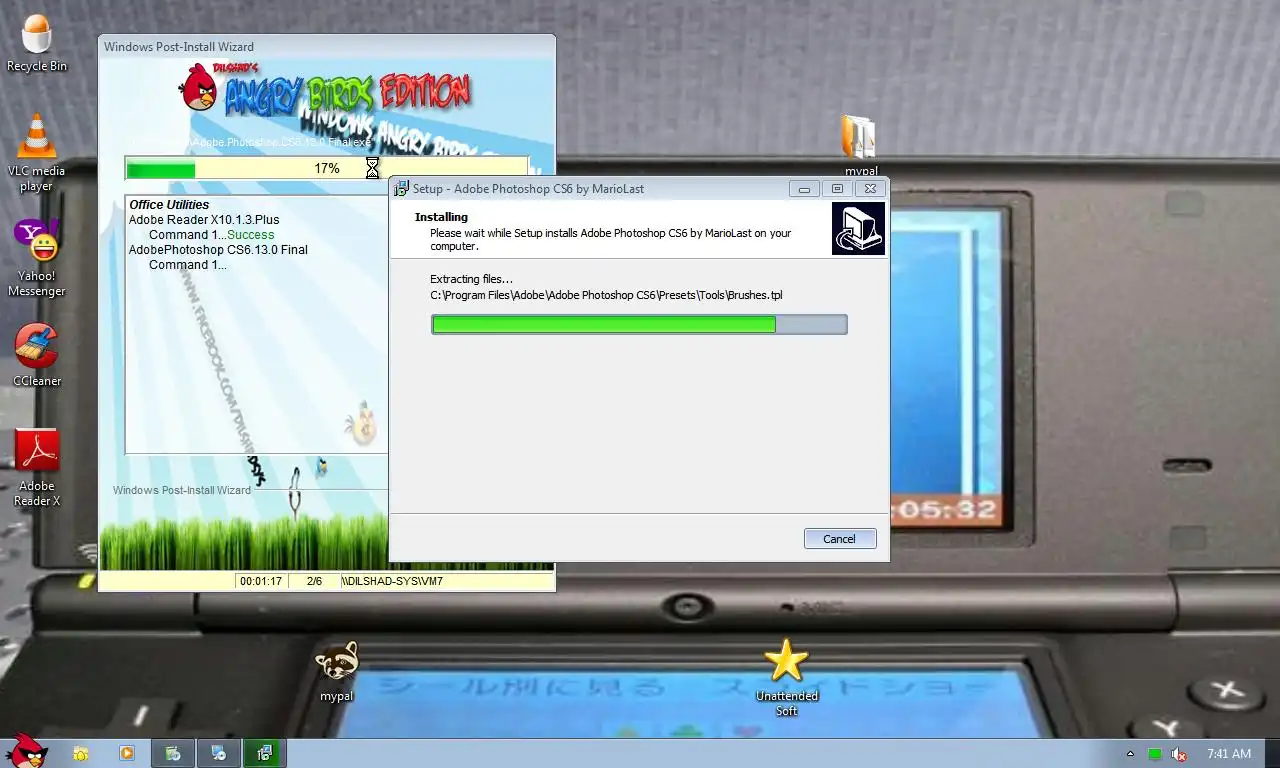Image resolution: width=1280 pixels, height=768 pixels.
Task: Launch VLC media player from desktop
Action: click(37, 153)
